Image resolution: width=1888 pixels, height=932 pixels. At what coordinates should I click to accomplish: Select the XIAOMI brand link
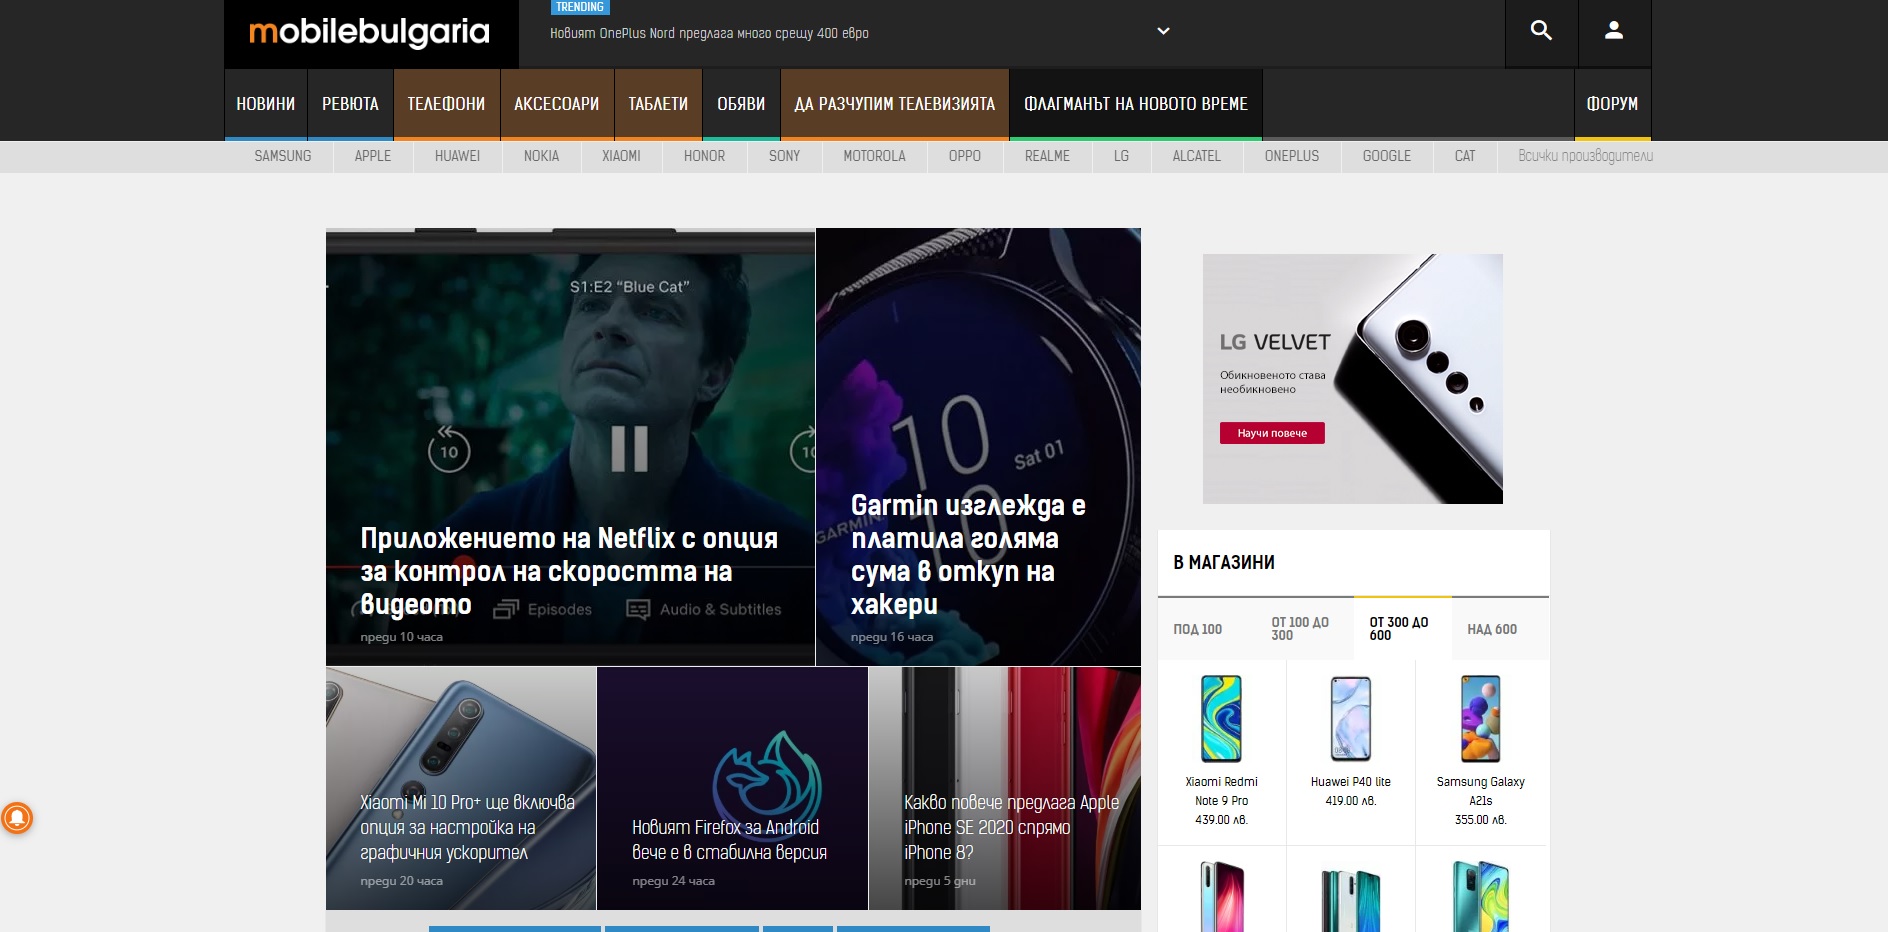[621, 156]
